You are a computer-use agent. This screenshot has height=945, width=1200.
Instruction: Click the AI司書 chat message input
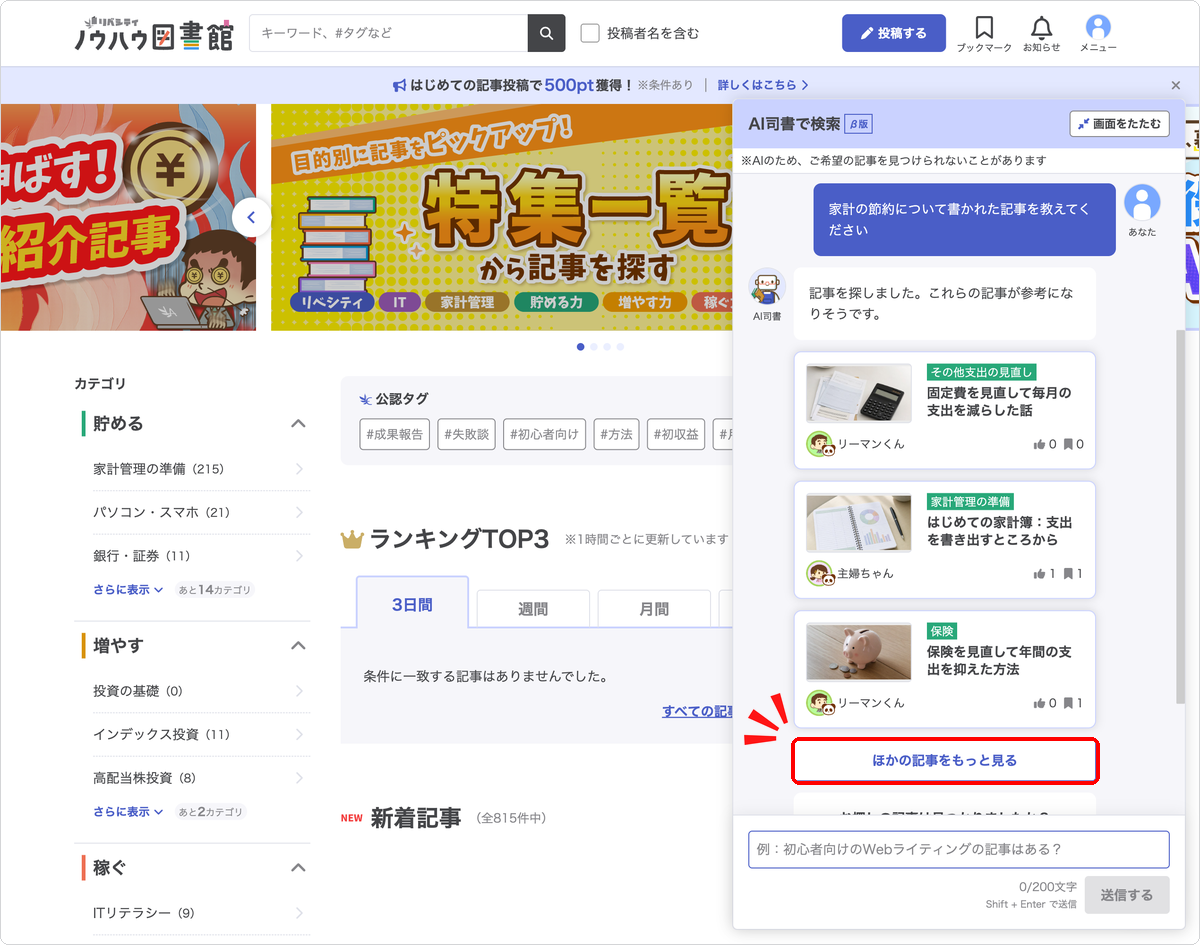coord(958,849)
